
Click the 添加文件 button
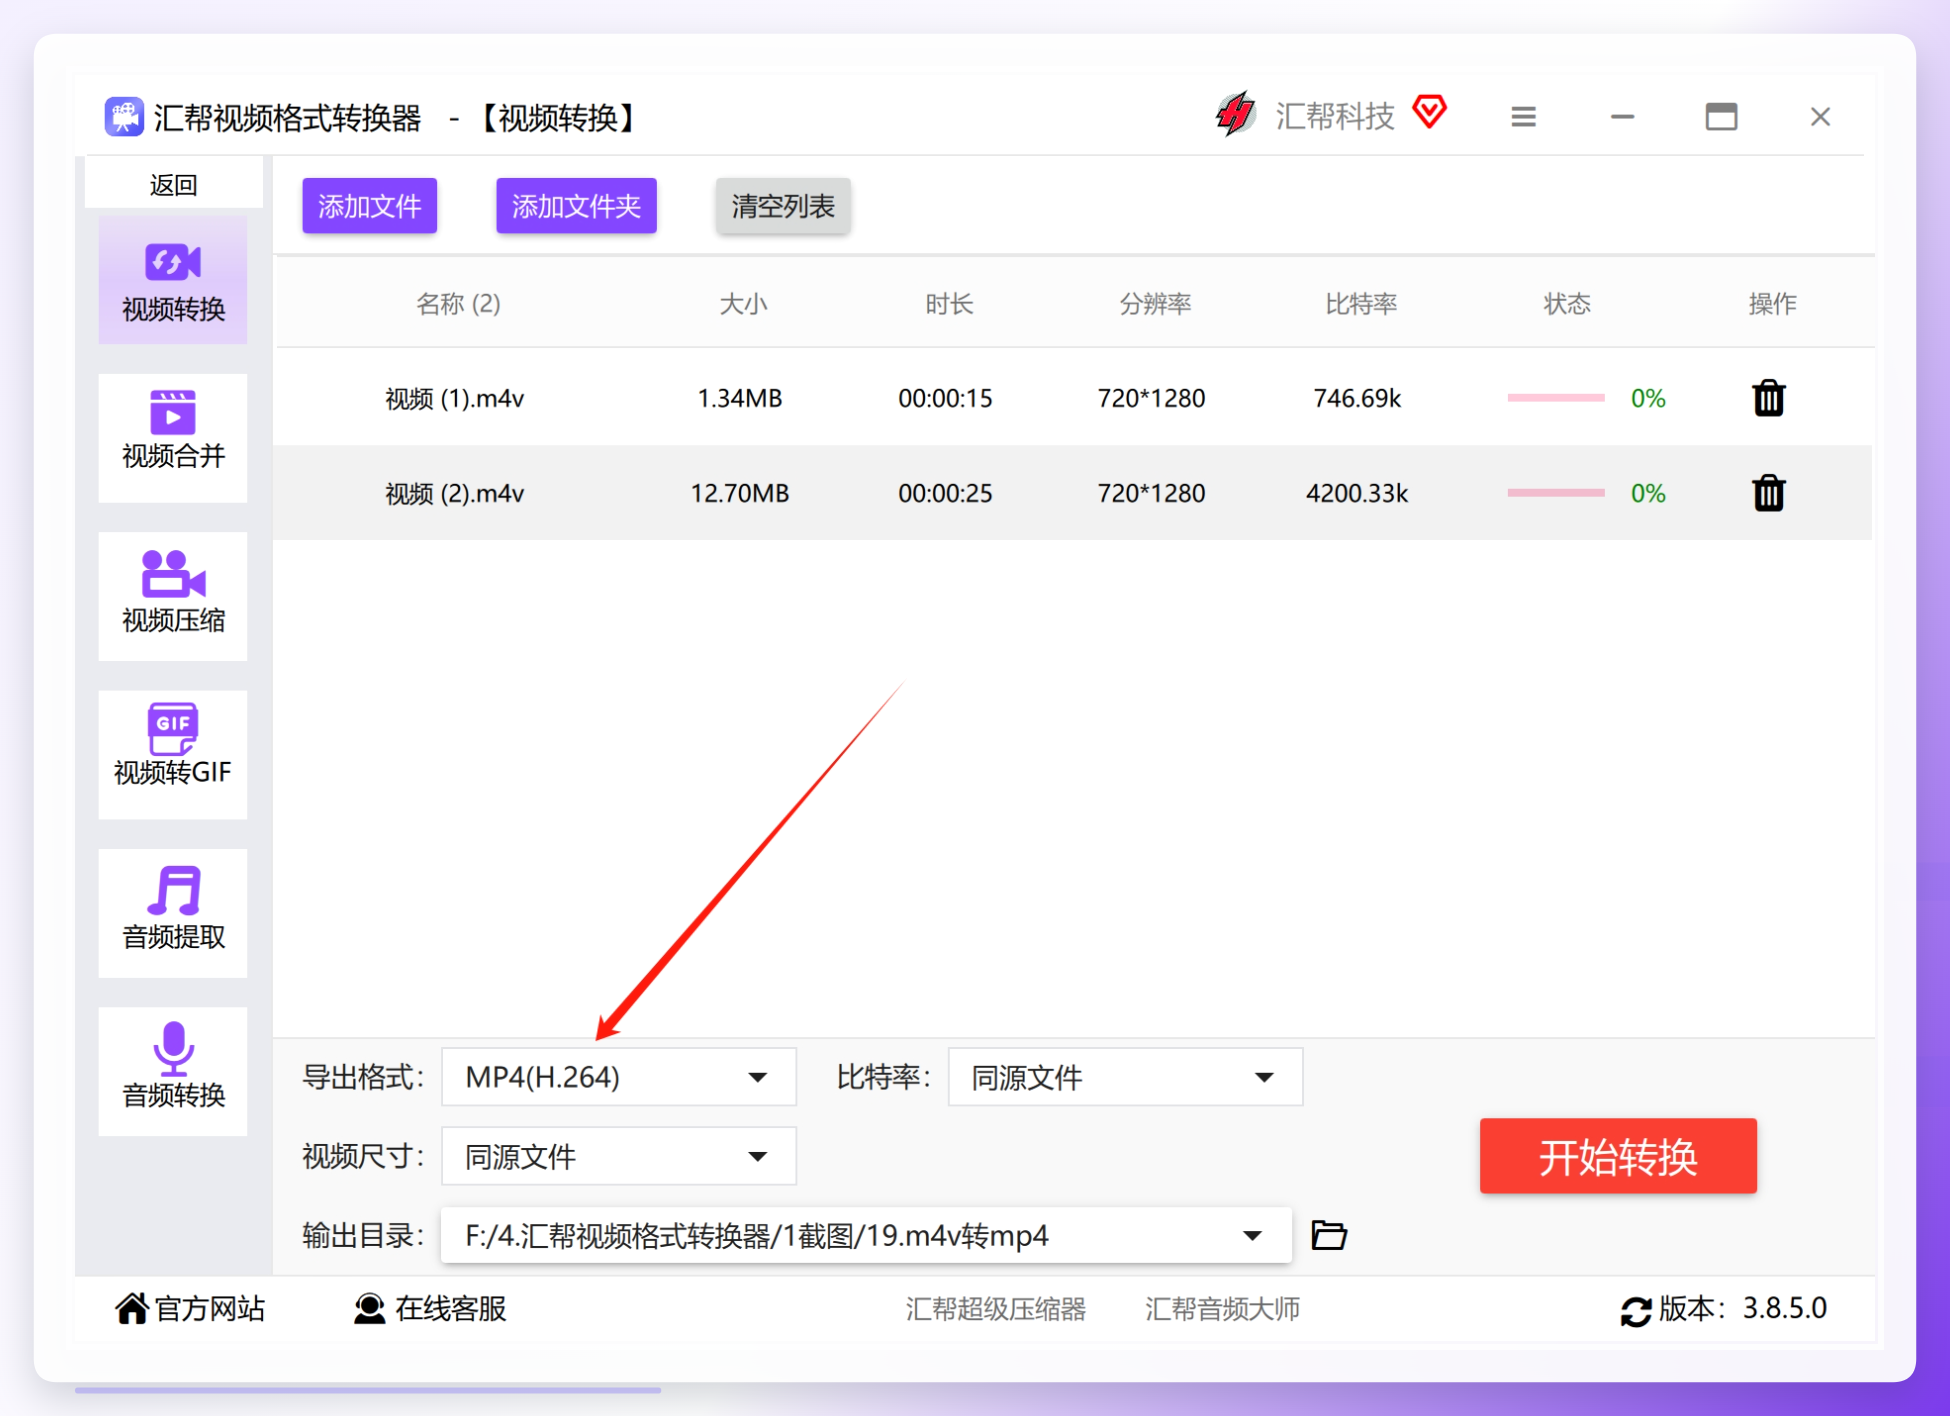click(x=370, y=206)
